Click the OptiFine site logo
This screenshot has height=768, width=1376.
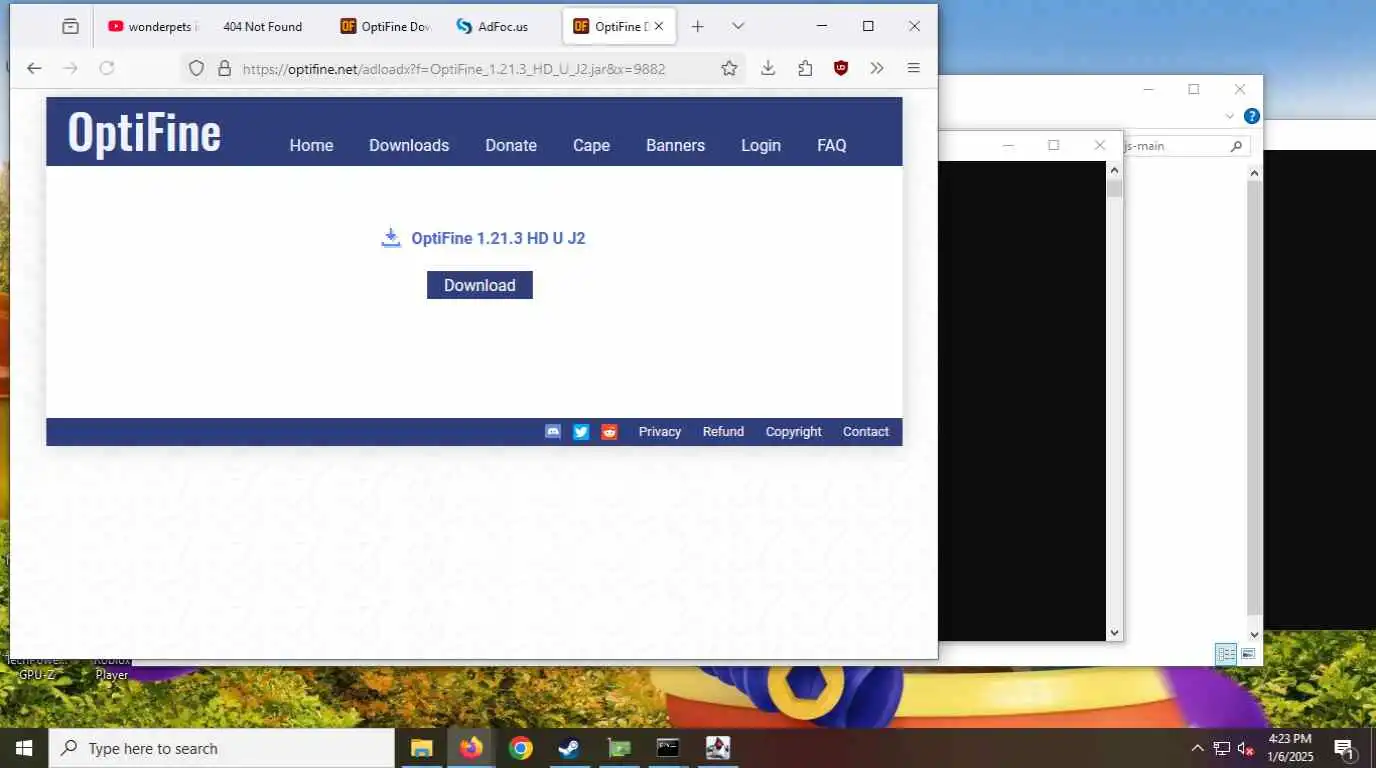pos(144,132)
